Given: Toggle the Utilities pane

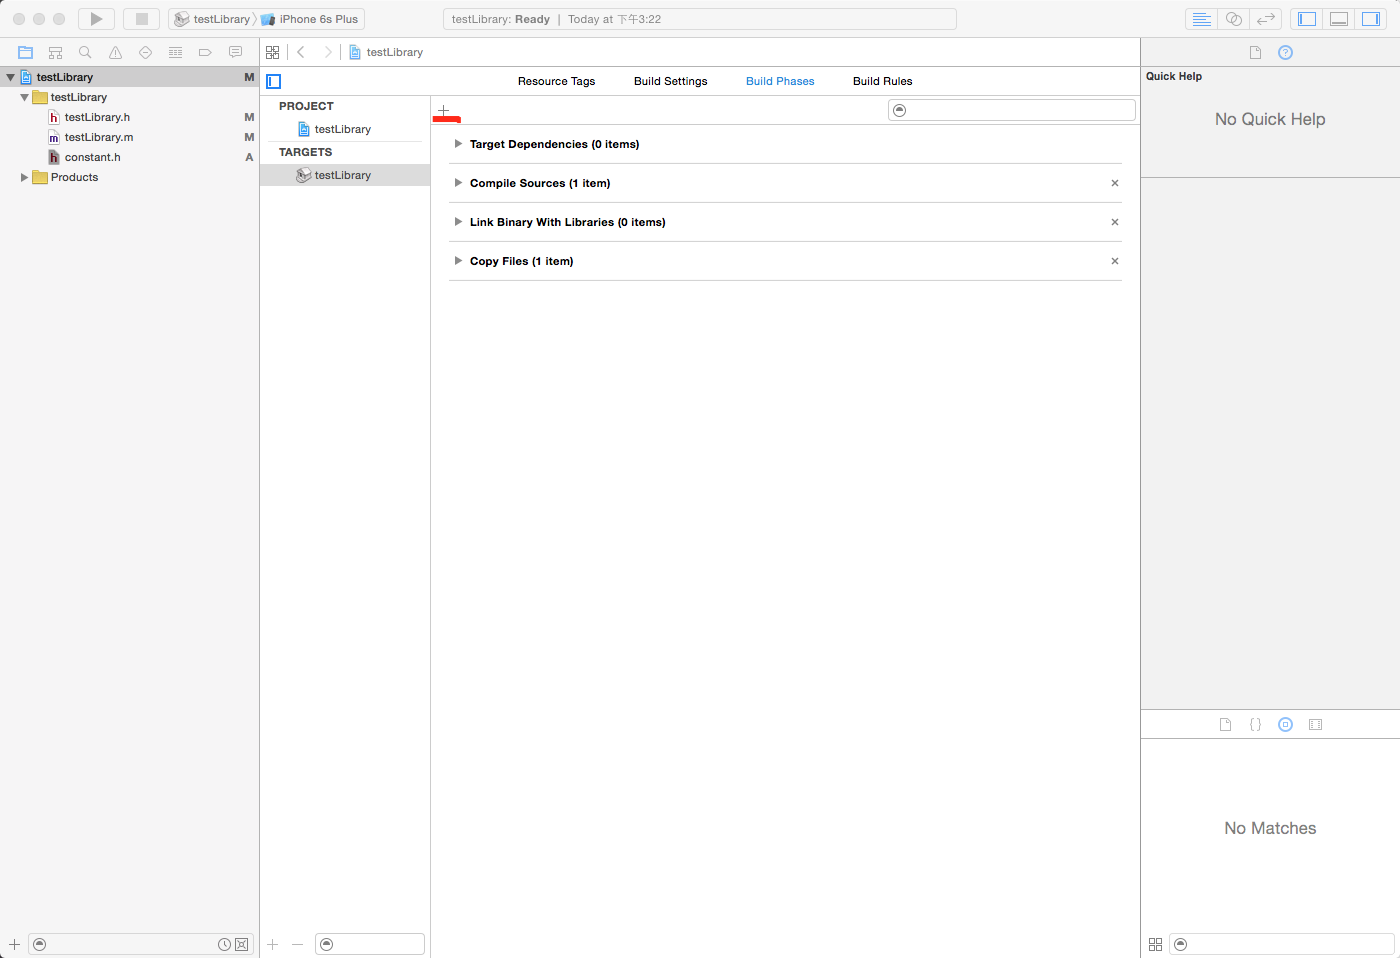Looking at the screenshot, I should [1371, 19].
